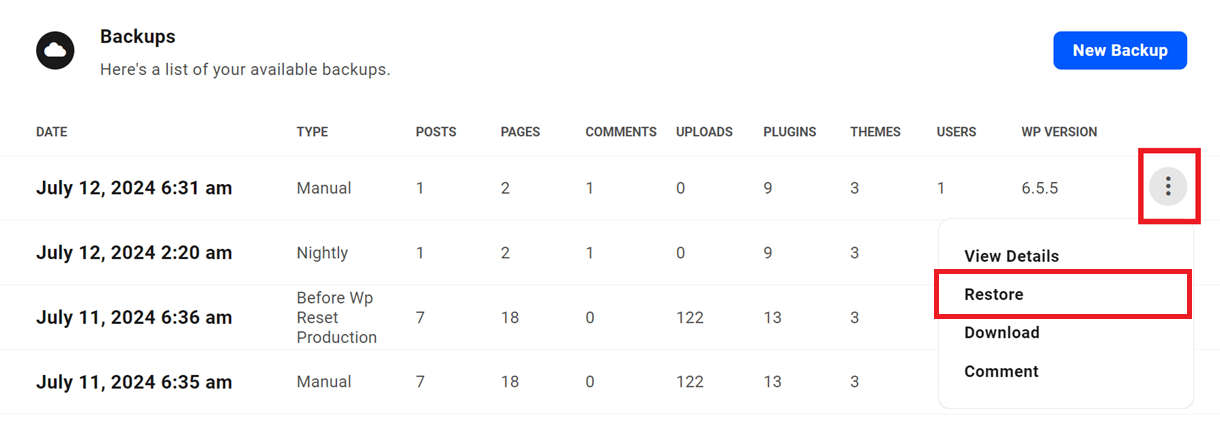Select View Details from the menu
Viewport: 1220px width, 422px height.
pos(1011,256)
